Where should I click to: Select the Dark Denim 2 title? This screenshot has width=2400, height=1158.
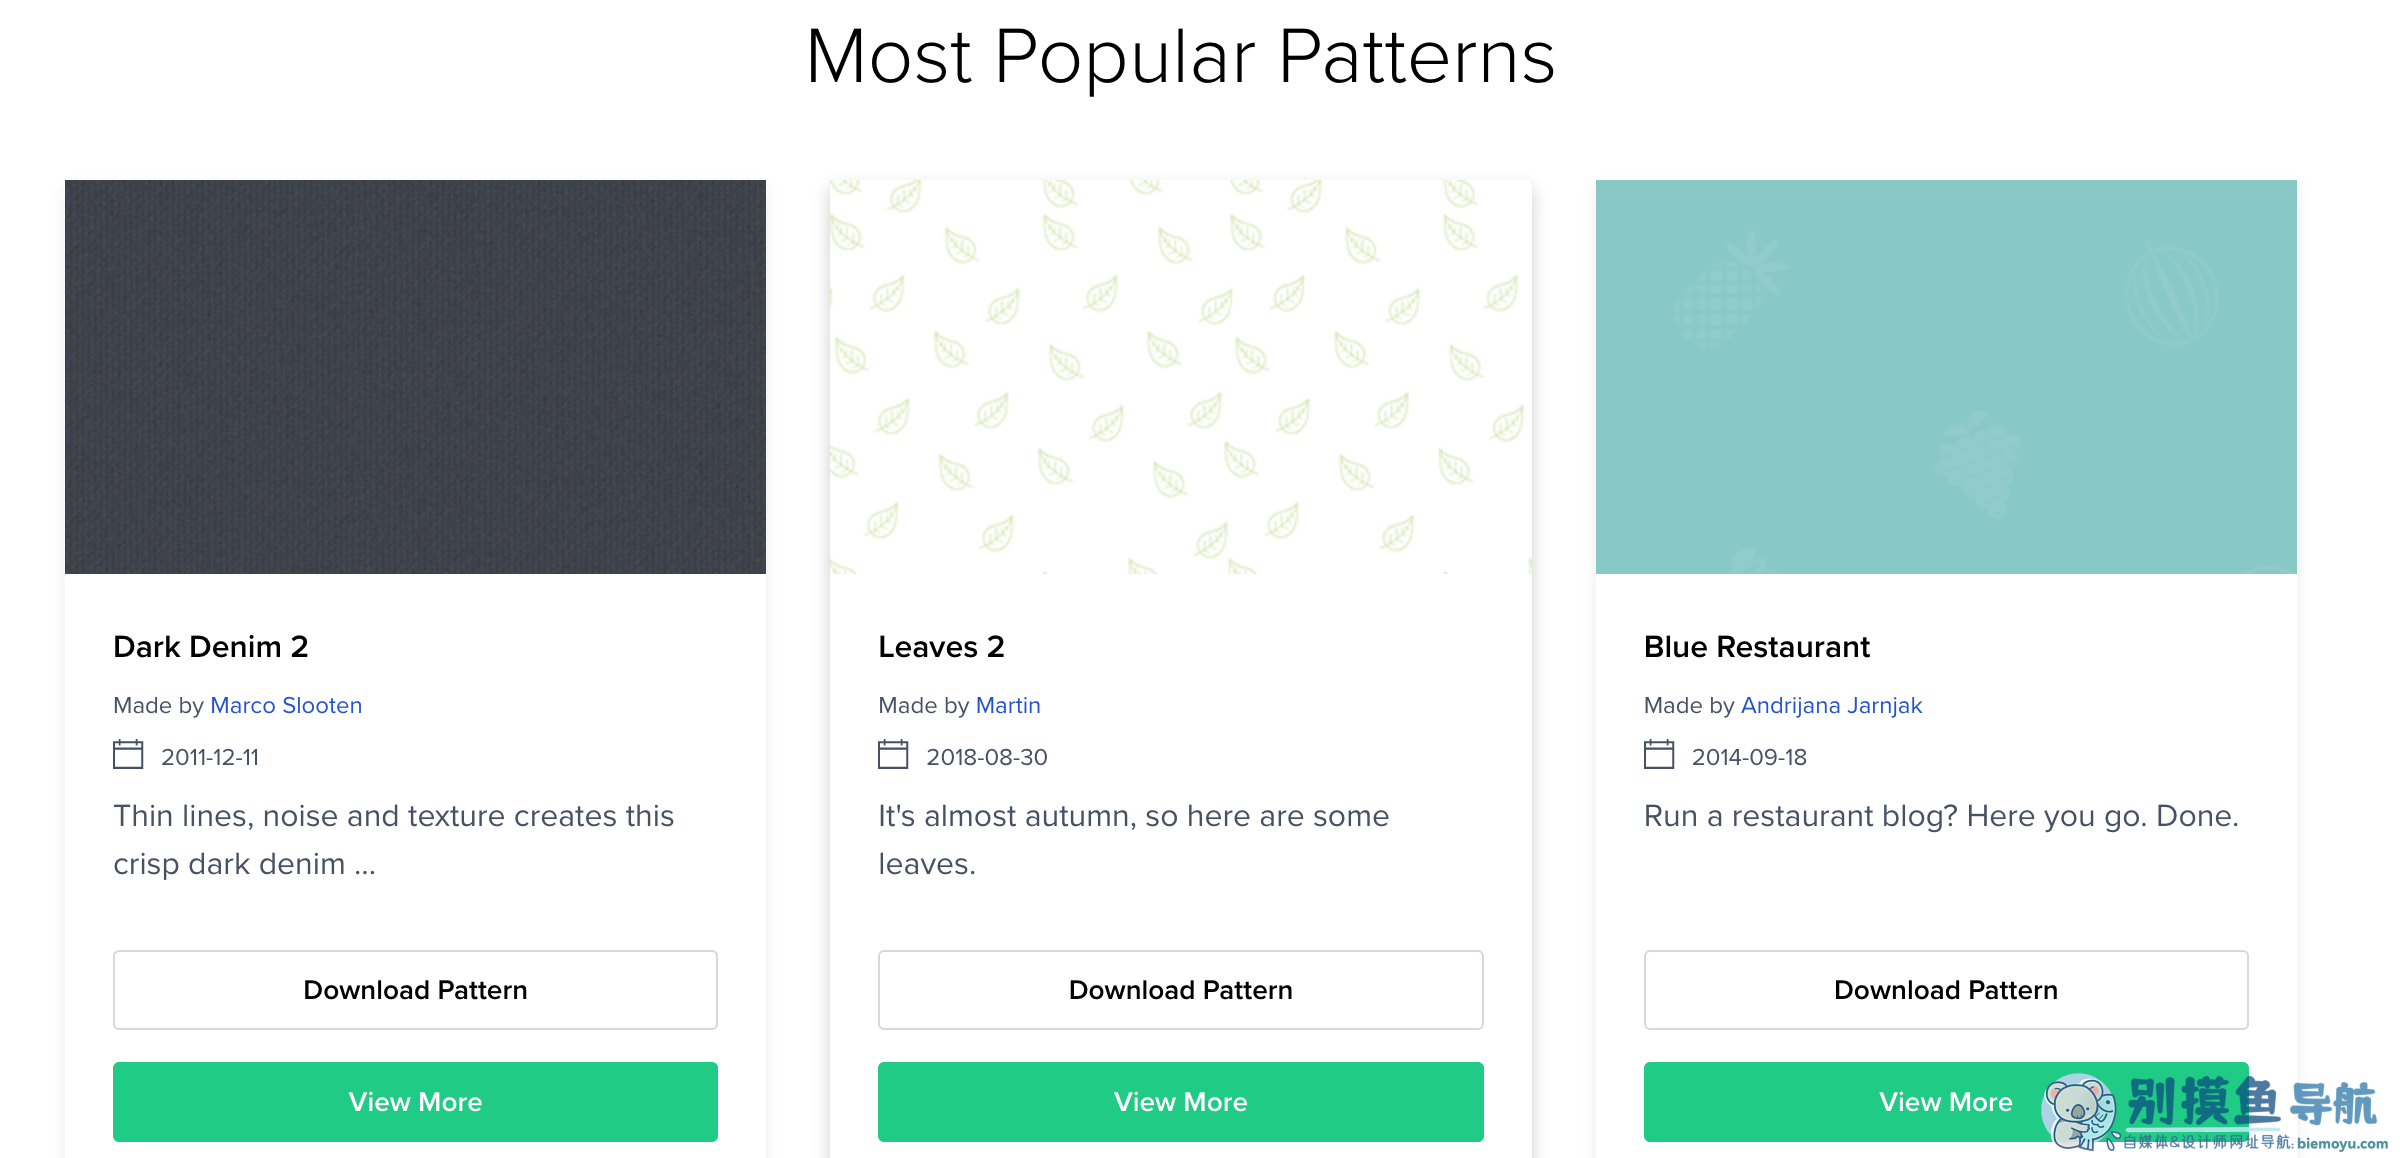tap(211, 647)
